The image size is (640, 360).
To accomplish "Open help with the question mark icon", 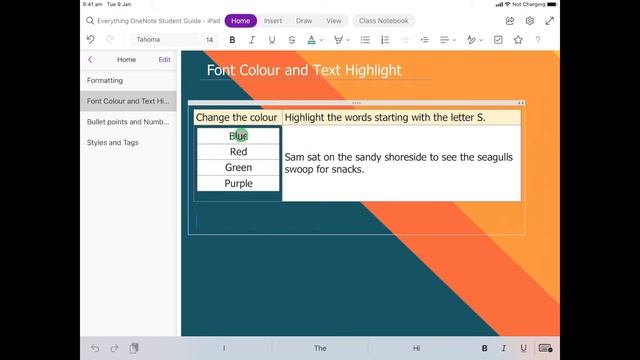I will pos(538,40).
